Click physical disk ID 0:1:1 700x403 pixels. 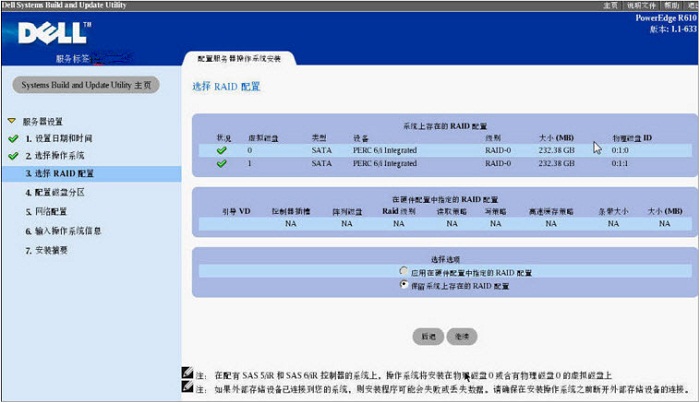(x=620, y=163)
